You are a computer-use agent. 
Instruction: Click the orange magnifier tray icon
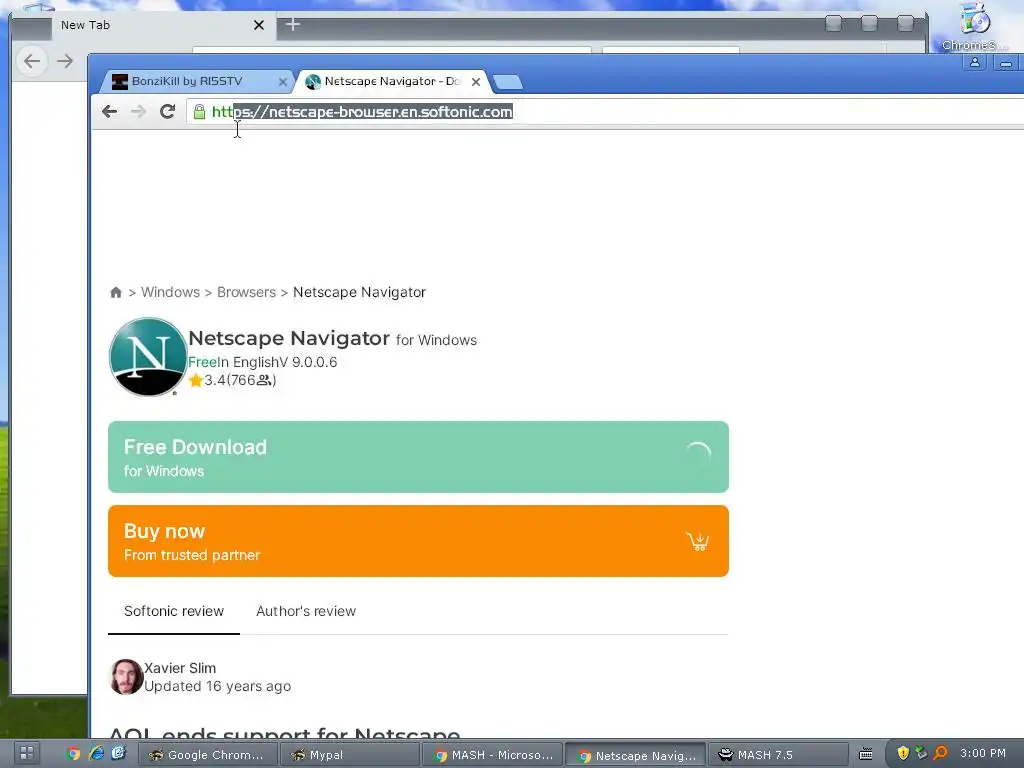click(x=940, y=753)
